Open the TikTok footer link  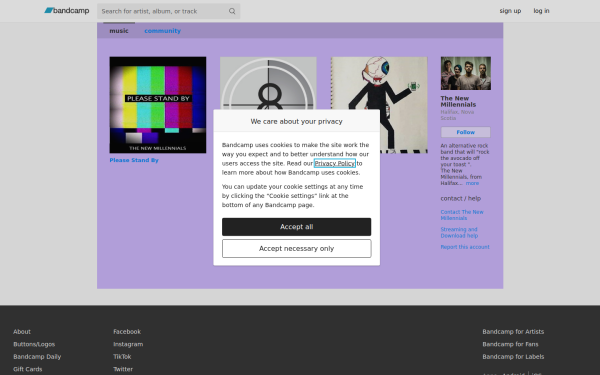click(x=122, y=357)
